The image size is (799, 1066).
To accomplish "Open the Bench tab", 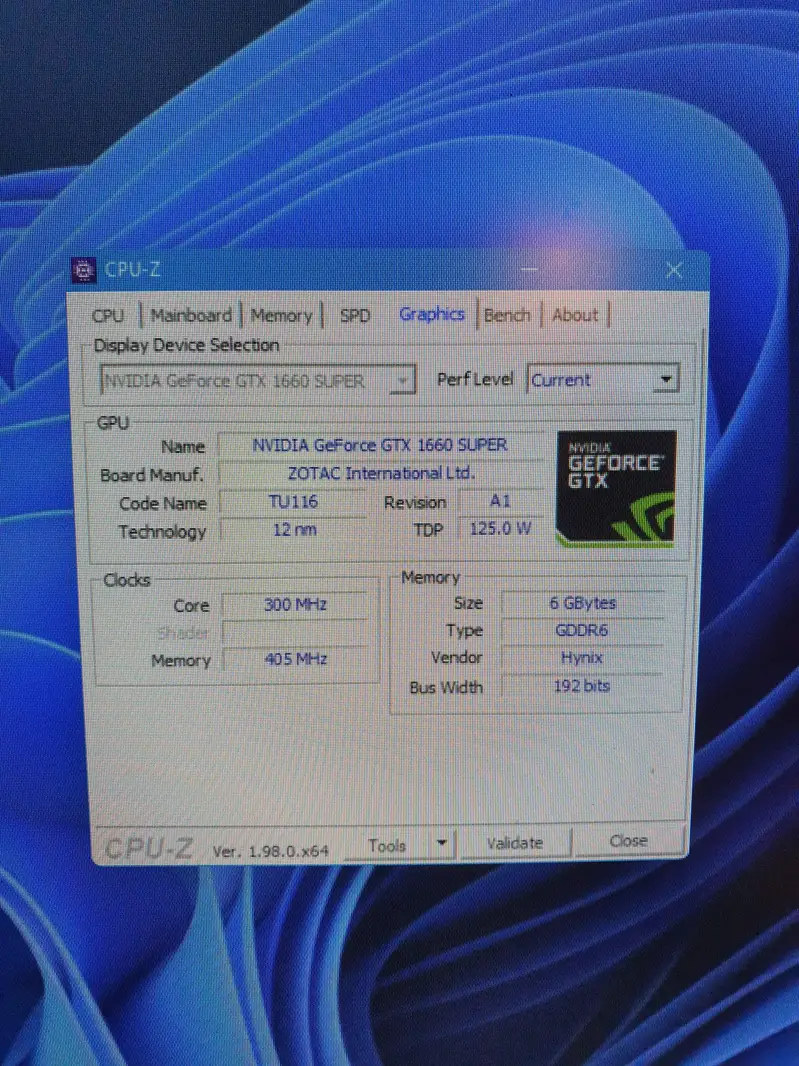I will point(507,315).
